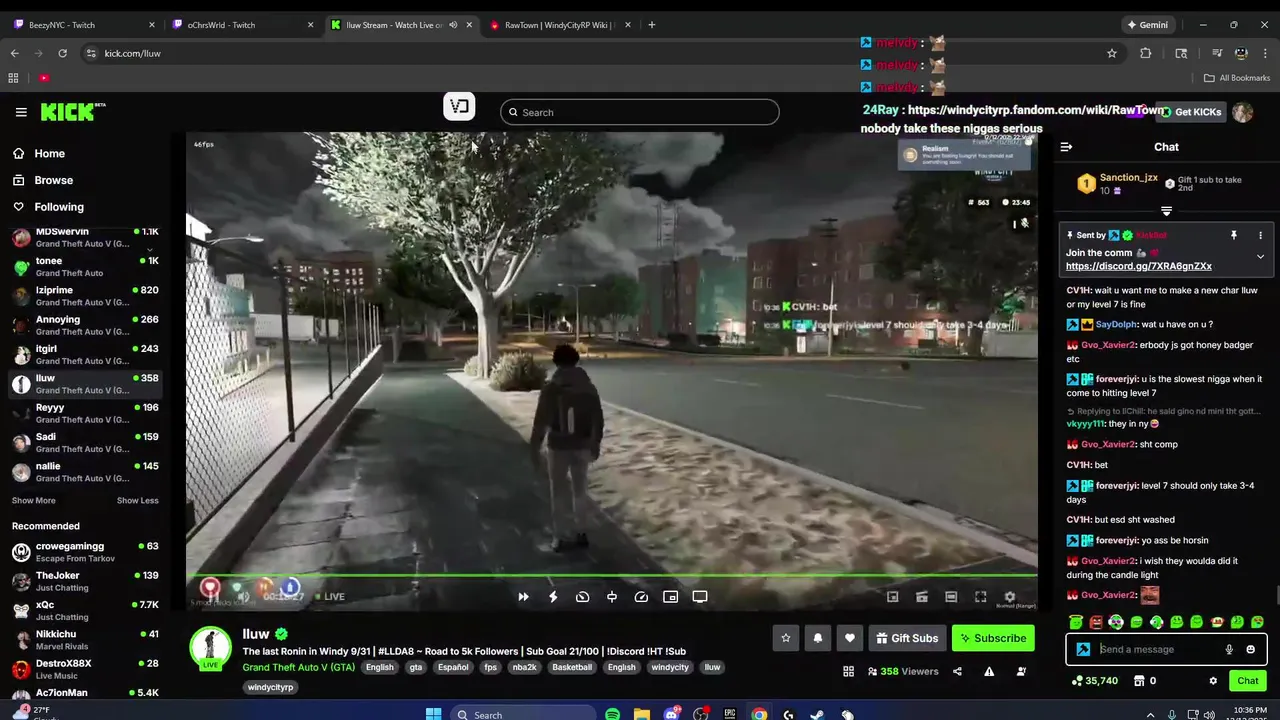Open the emoji picker in chat input

click(1250, 649)
